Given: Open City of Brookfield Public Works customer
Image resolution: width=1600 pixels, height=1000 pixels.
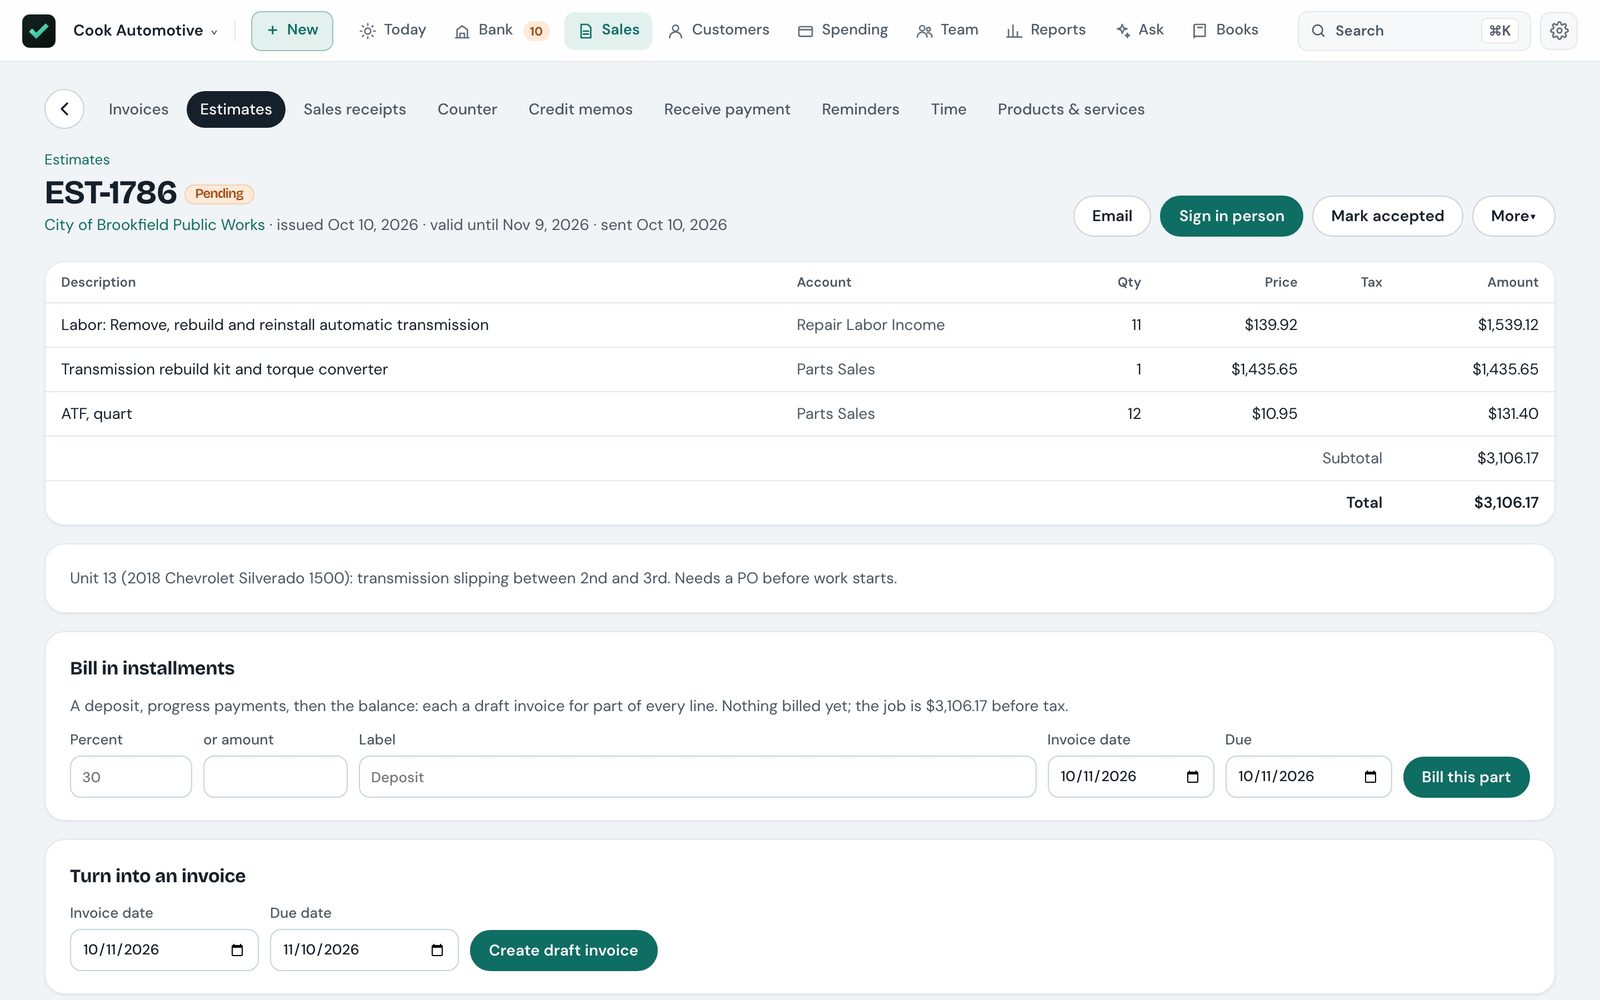Looking at the screenshot, I should click(x=154, y=225).
